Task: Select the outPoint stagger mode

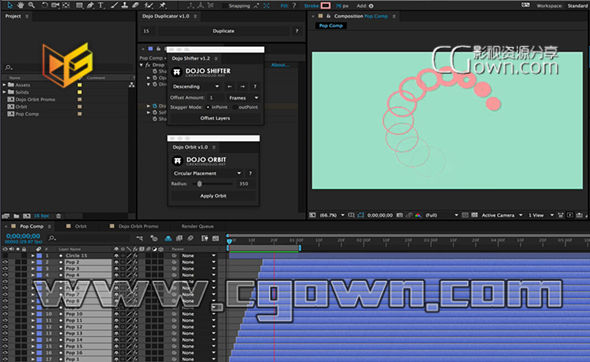Action: pyautogui.click(x=245, y=107)
